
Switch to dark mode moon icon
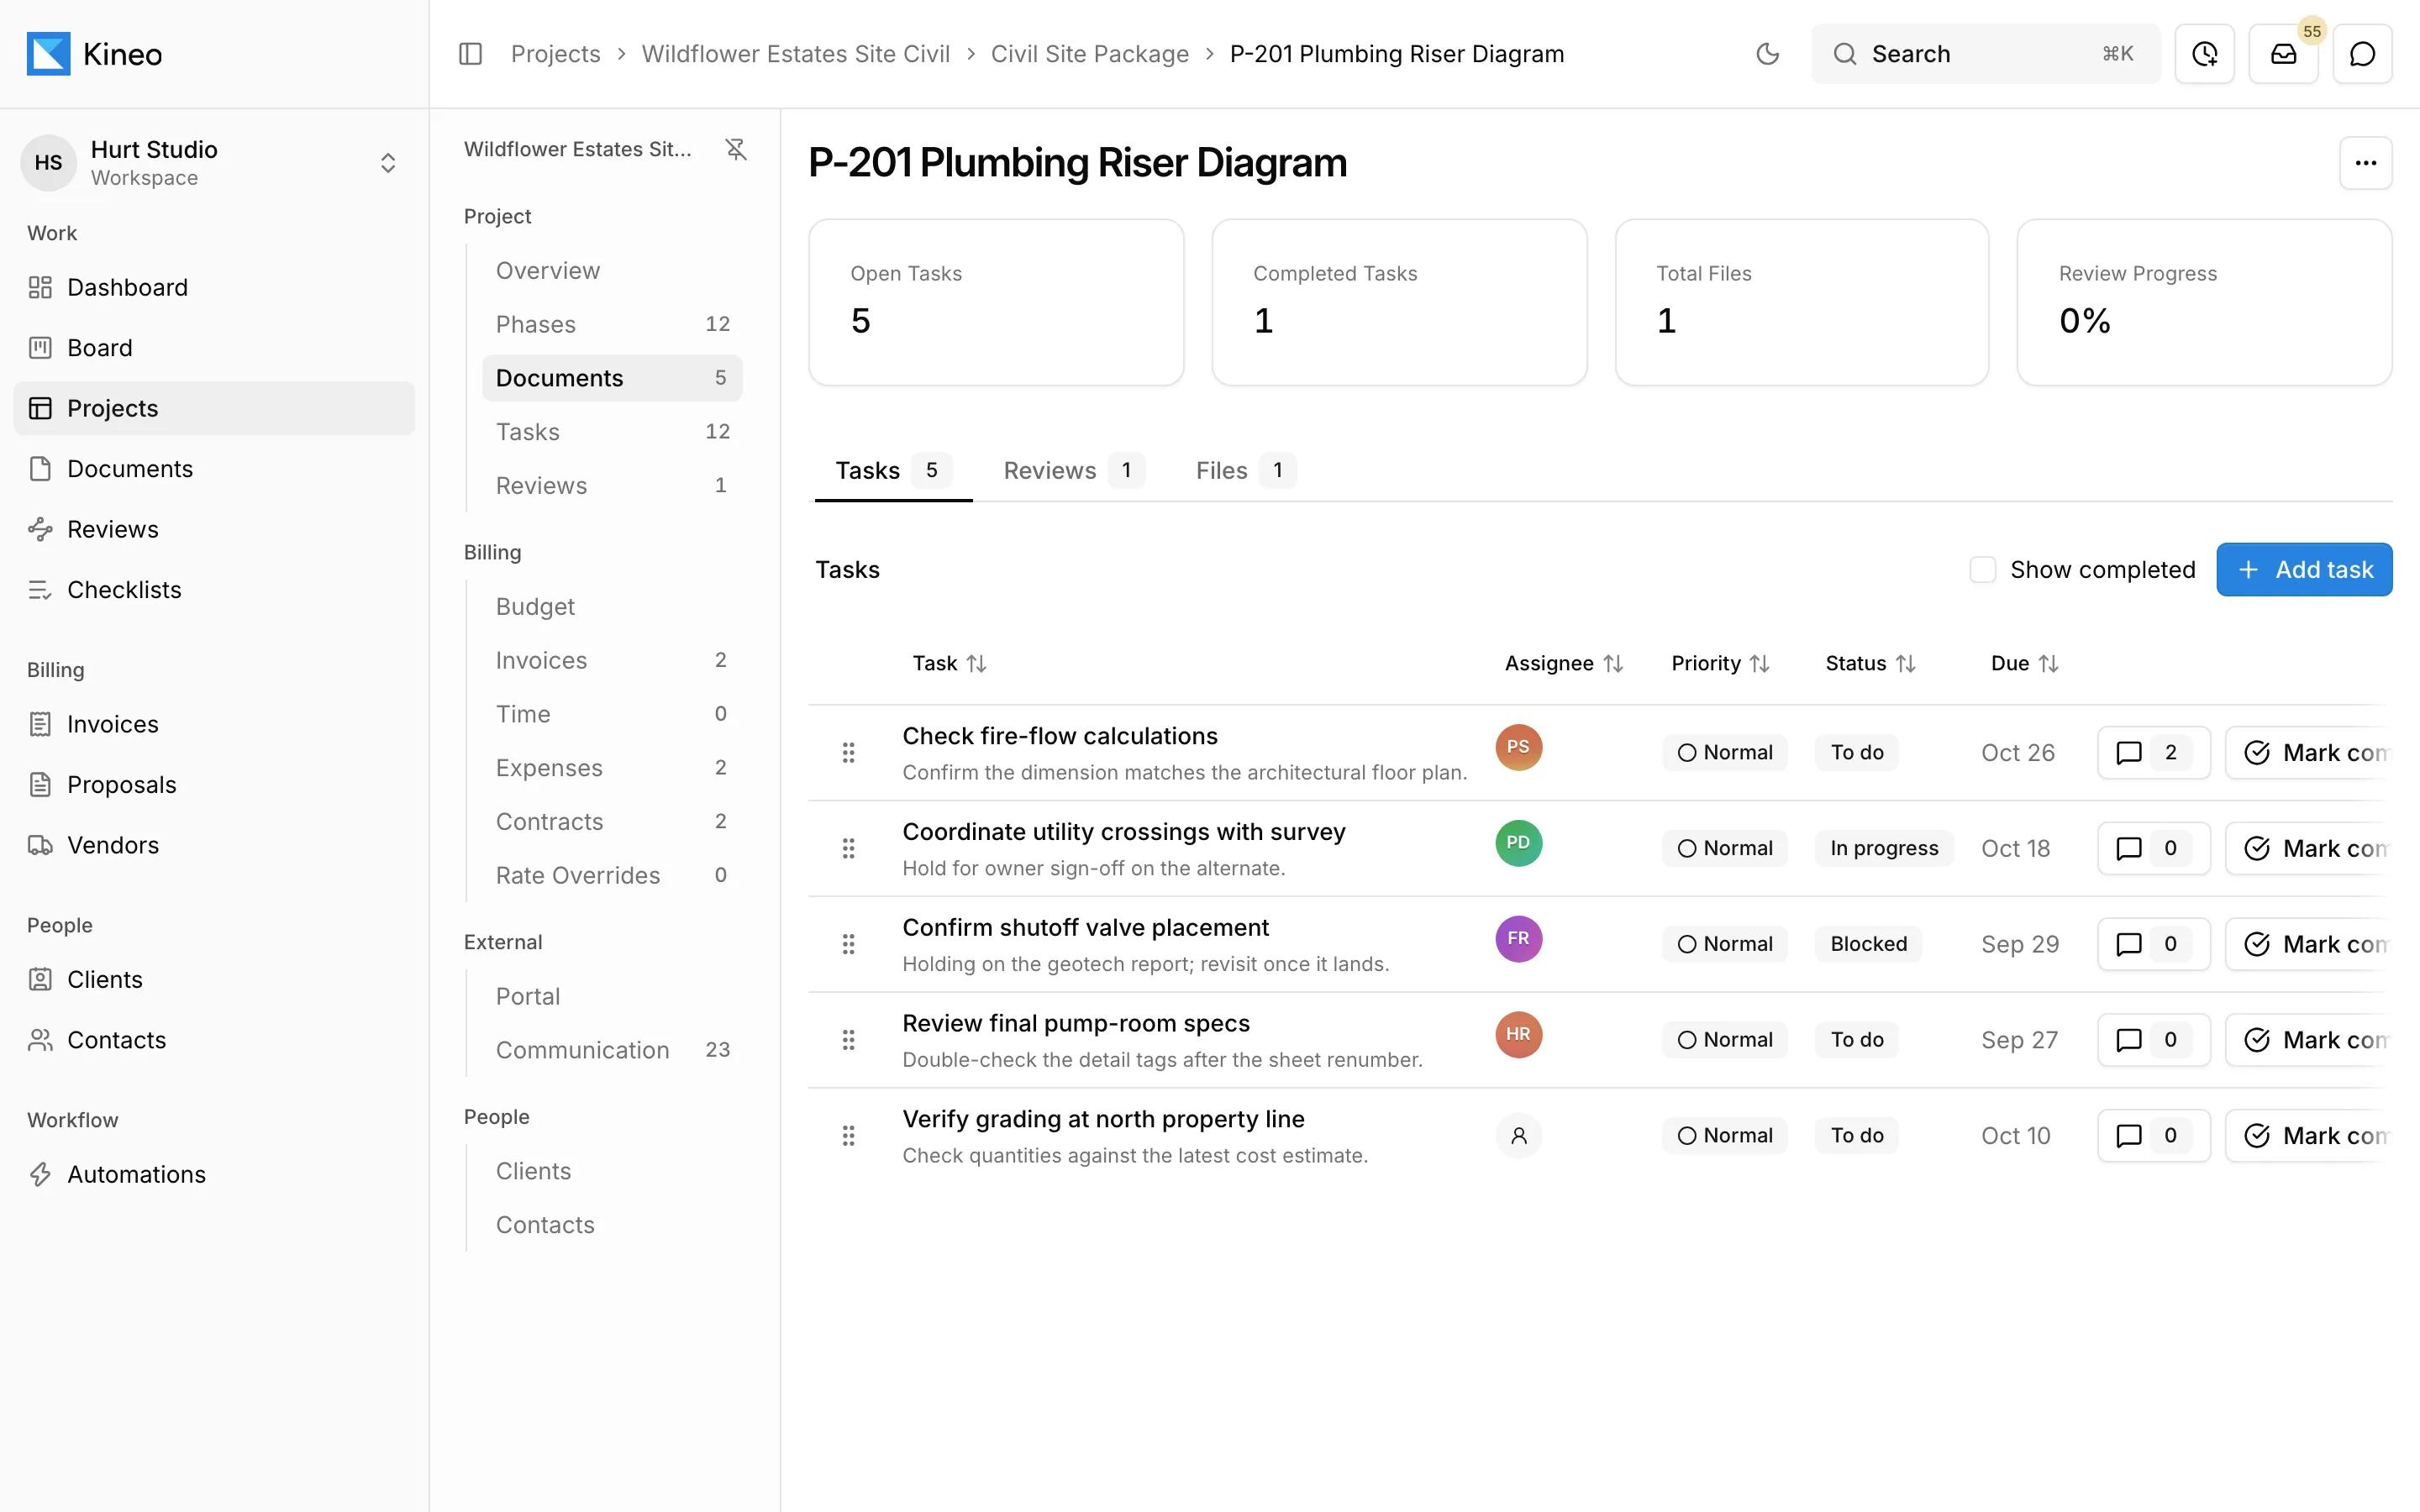point(1767,54)
